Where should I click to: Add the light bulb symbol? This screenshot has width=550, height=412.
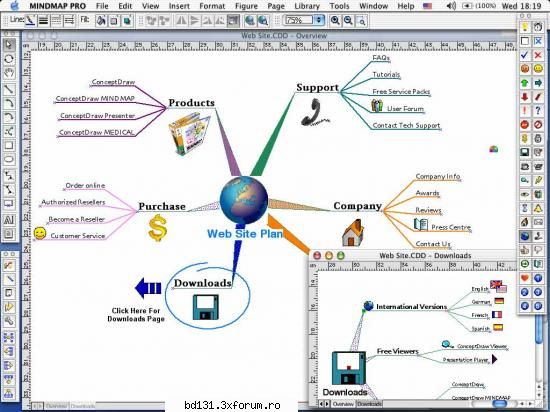click(525, 27)
